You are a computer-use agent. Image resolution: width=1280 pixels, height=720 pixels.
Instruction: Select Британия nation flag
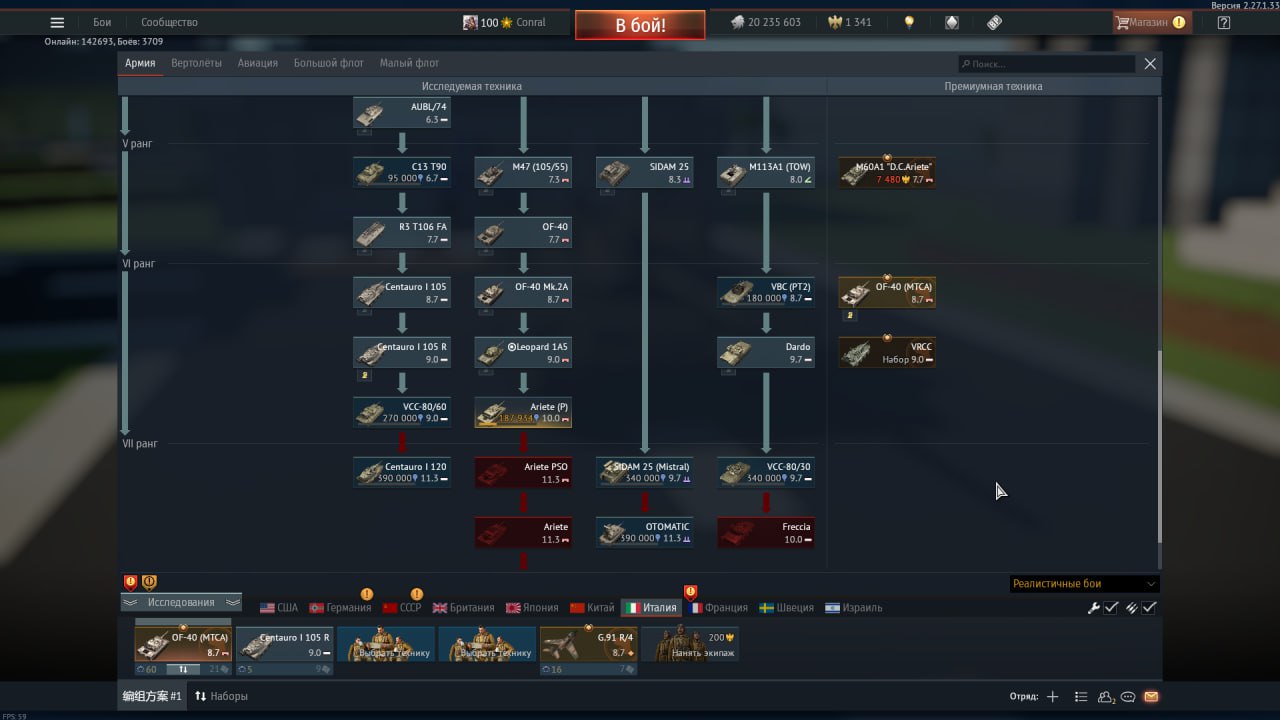click(463, 607)
